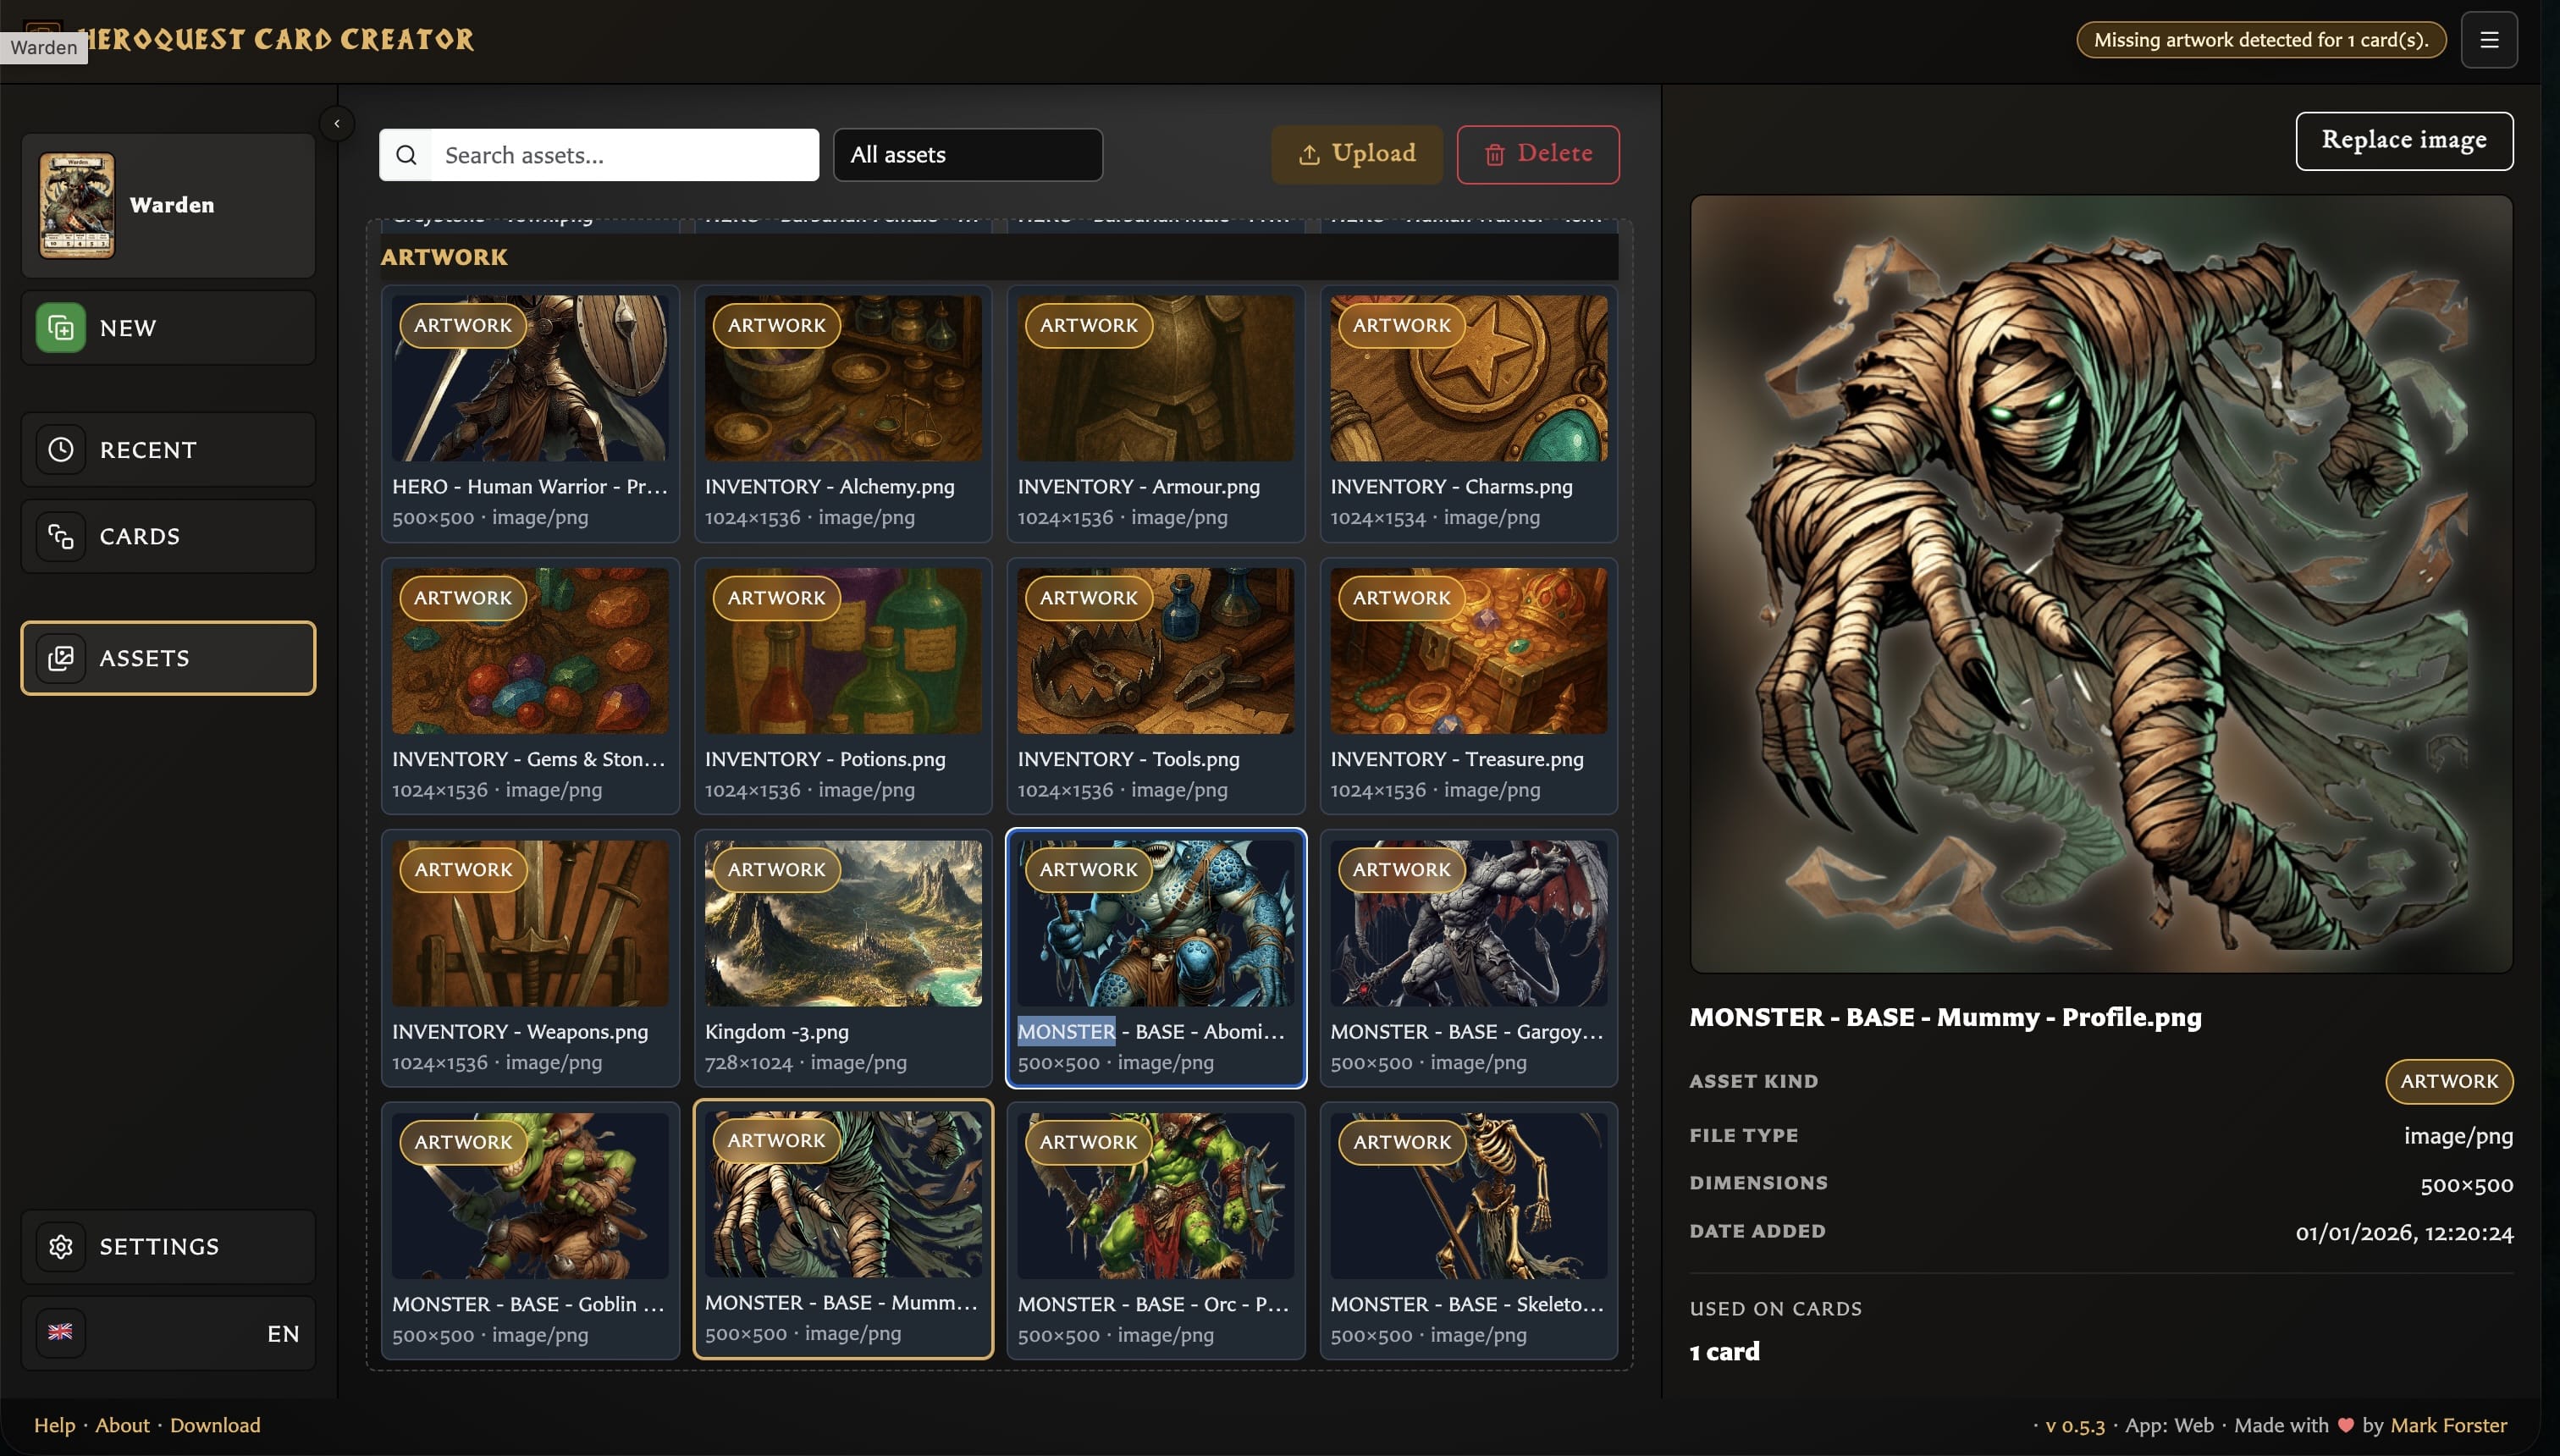The height and width of the screenshot is (1456, 2560).
Task: Open Recent via the clock icon
Action: 61,450
